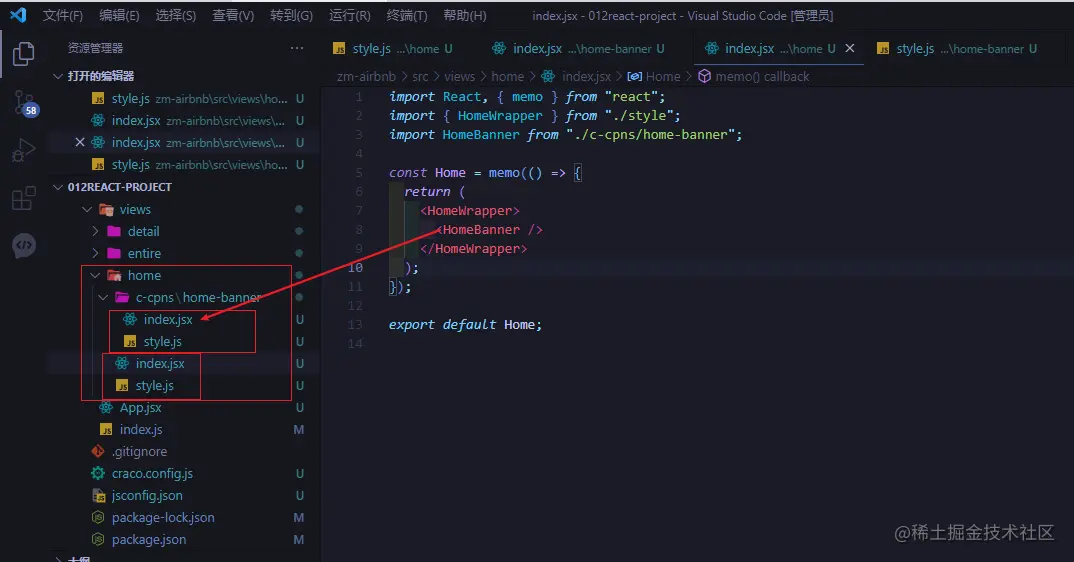The image size is (1074, 562).
Task: Switch to style.js ...\home-banner tab
Action: pos(959,49)
